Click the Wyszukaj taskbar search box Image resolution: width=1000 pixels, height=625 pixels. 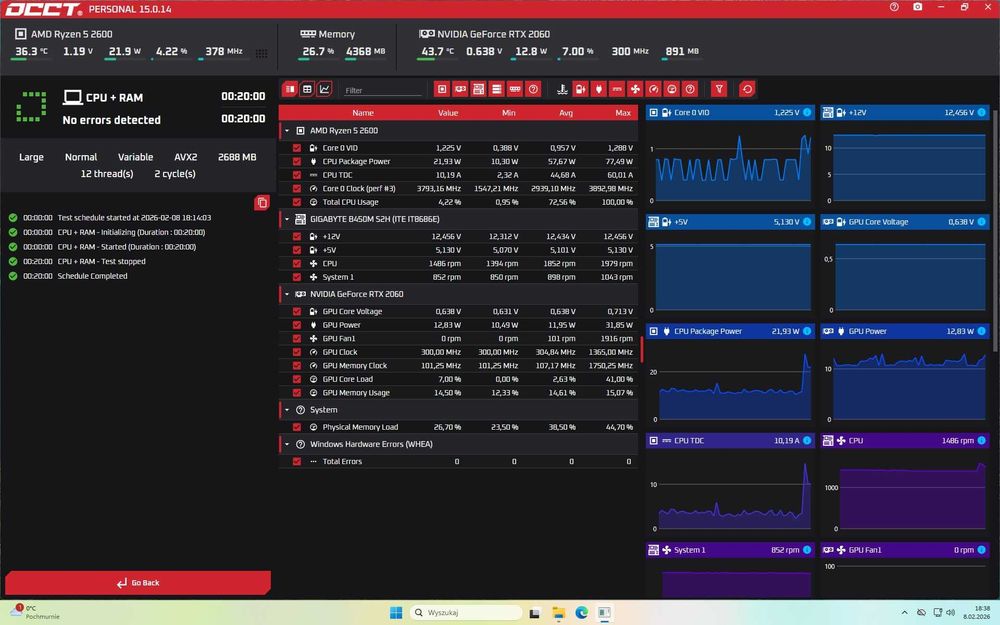tap(466, 613)
